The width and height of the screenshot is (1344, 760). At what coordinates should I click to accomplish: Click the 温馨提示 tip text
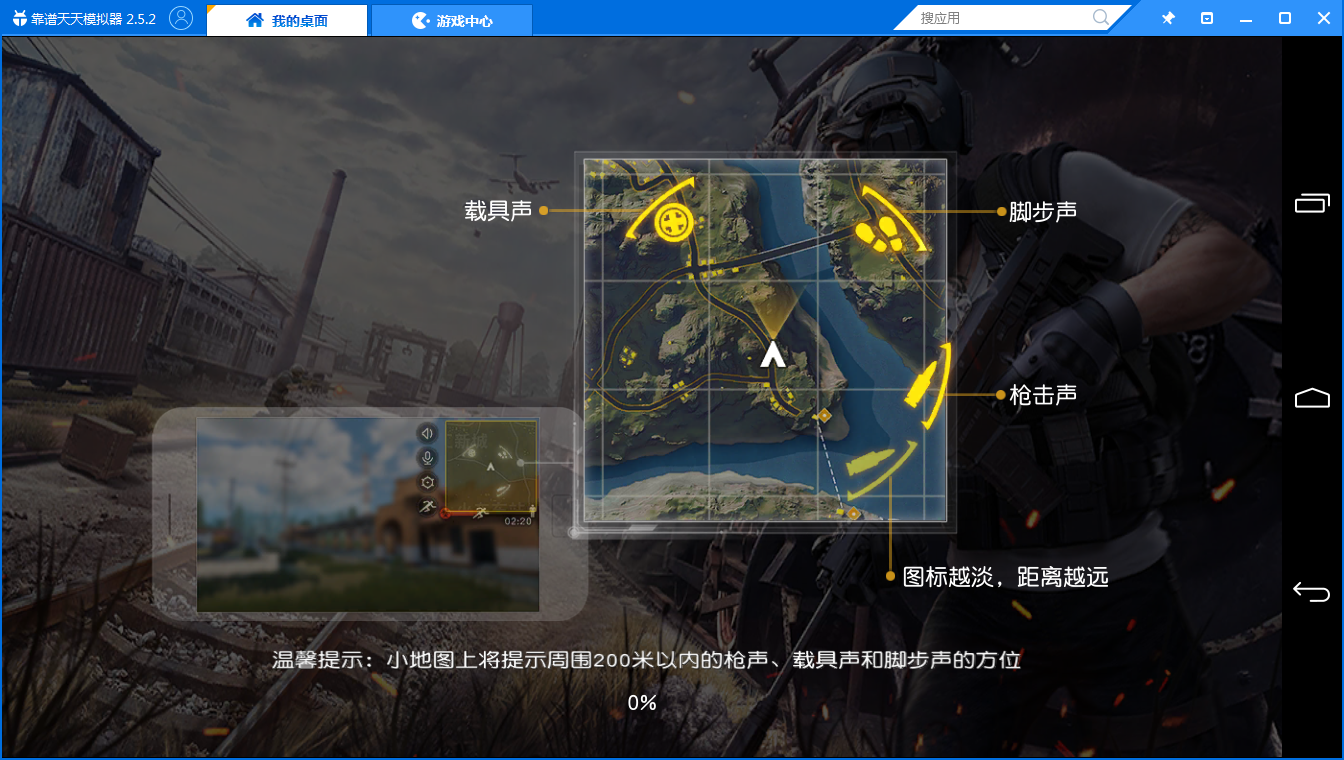point(647,660)
